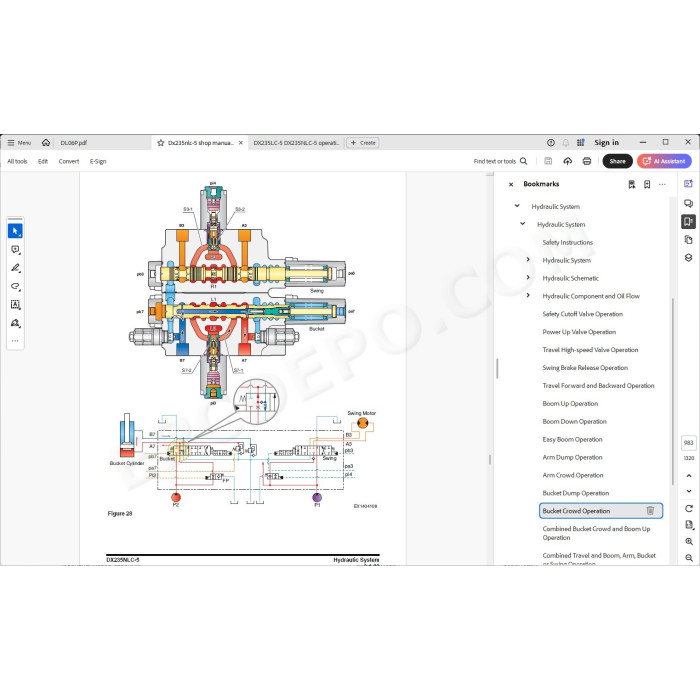700x700 pixels.
Task: Select the freehand Draw tool
Action: (x=15, y=286)
